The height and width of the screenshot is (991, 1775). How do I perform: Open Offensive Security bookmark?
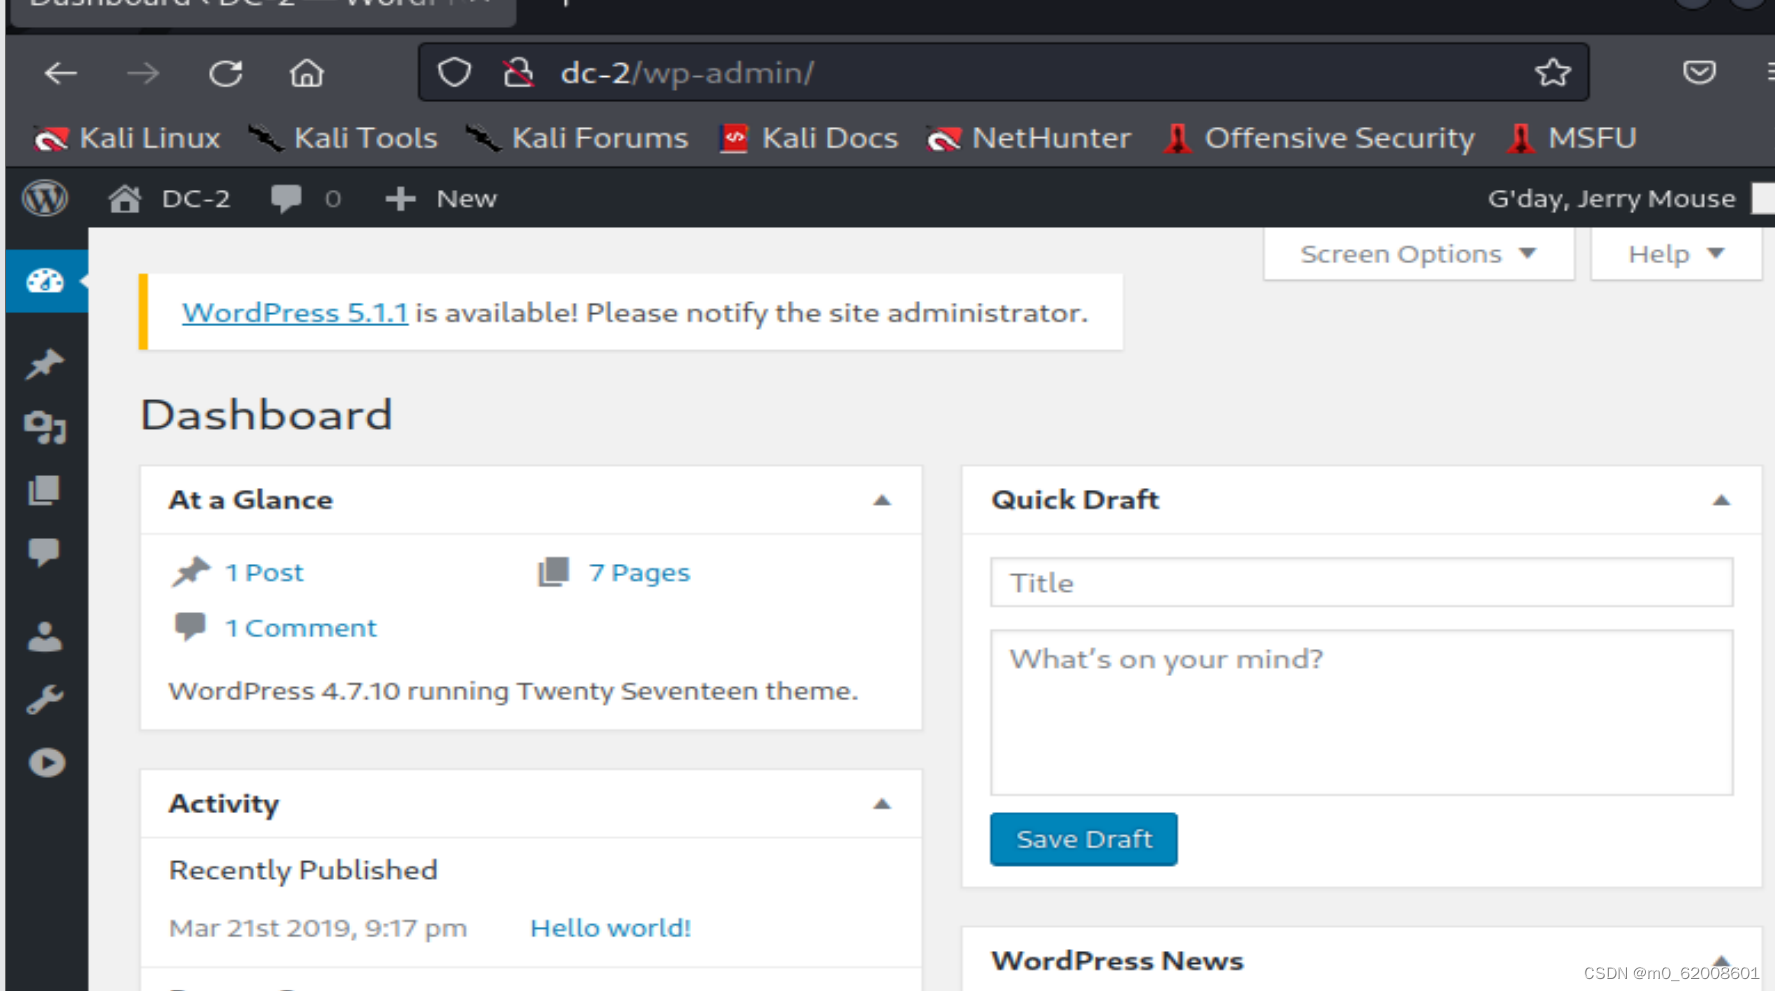(x=1319, y=138)
